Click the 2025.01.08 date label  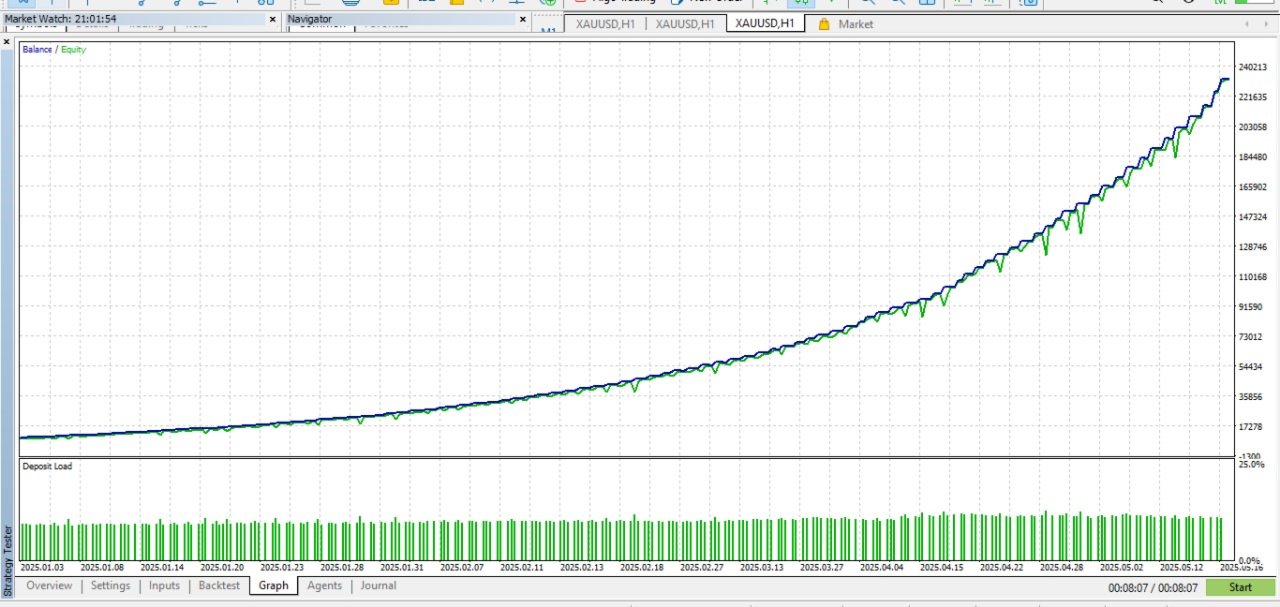coord(102,567)
